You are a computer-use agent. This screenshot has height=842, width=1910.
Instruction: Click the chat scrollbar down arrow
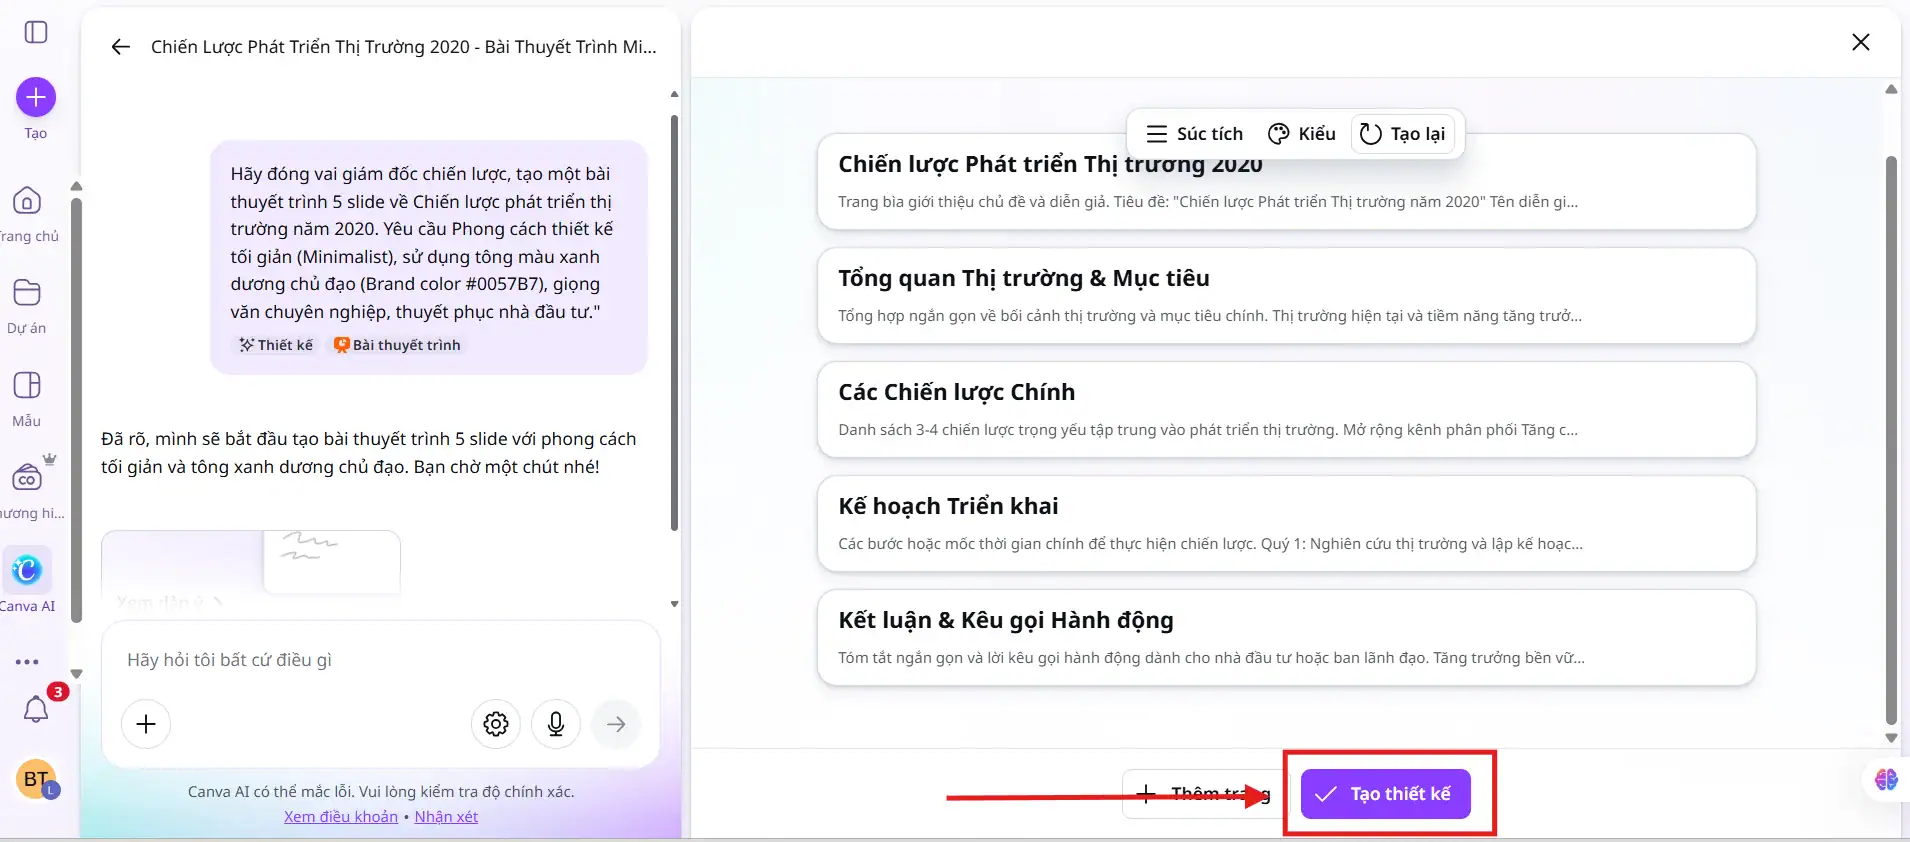point(674,604)
